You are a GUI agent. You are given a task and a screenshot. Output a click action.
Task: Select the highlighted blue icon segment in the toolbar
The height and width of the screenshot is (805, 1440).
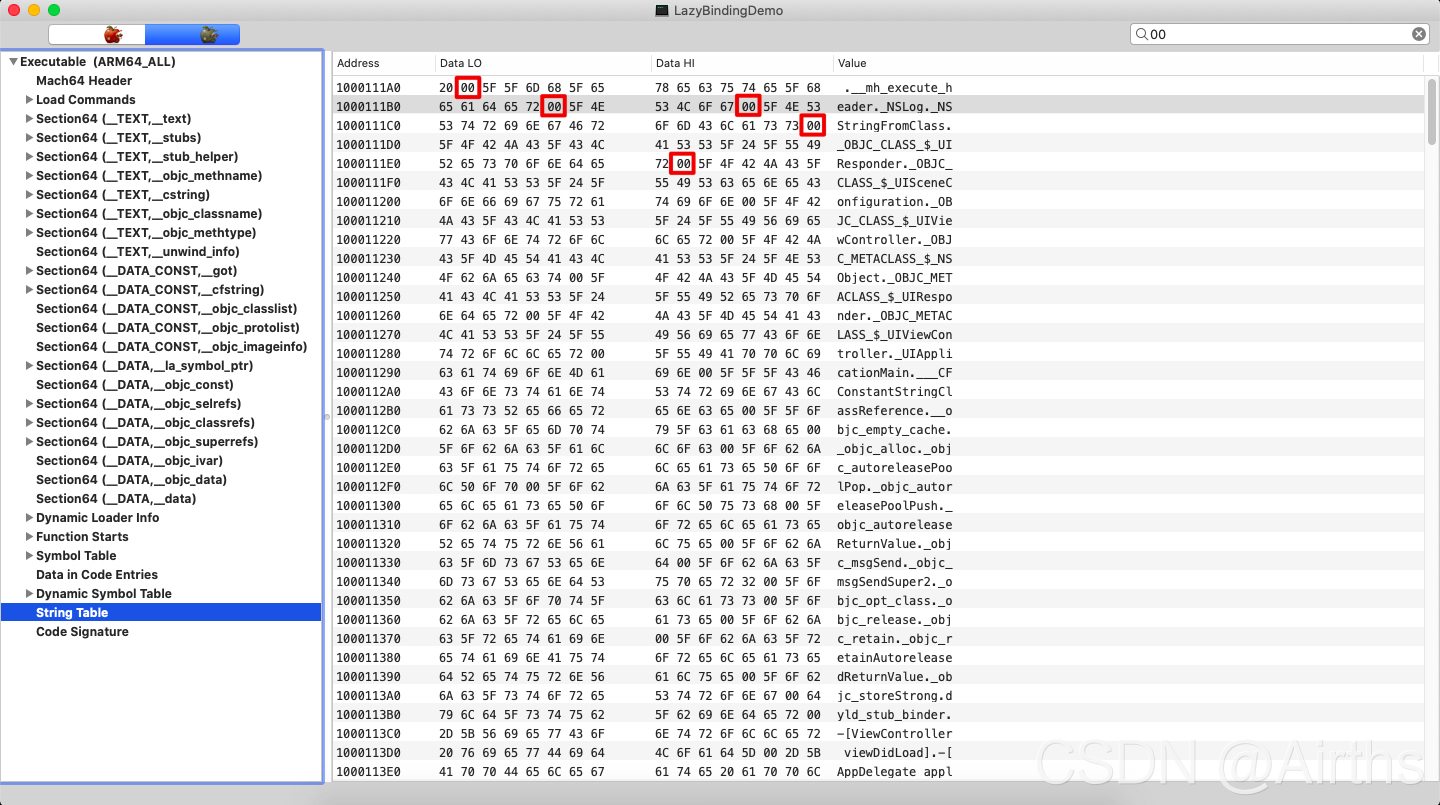(192, 35)
